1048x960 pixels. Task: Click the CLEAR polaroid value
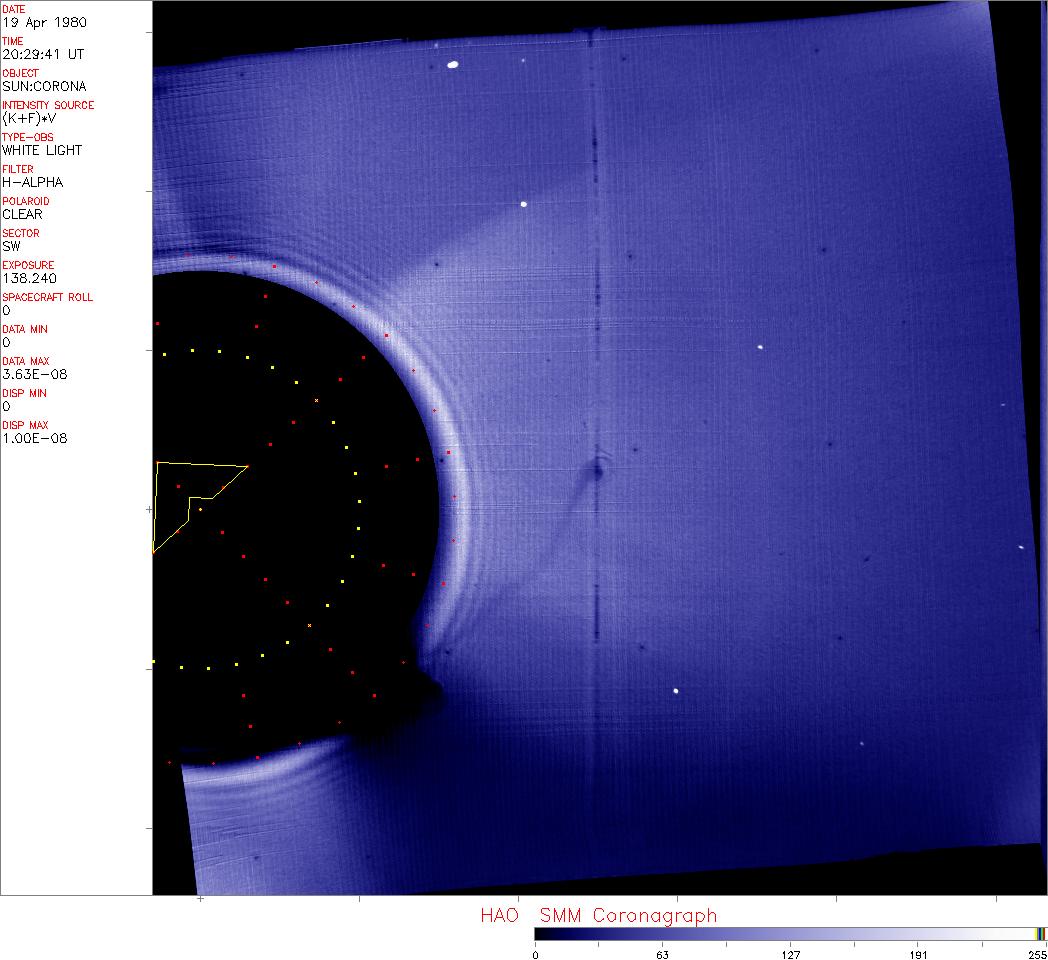point(22,214)
